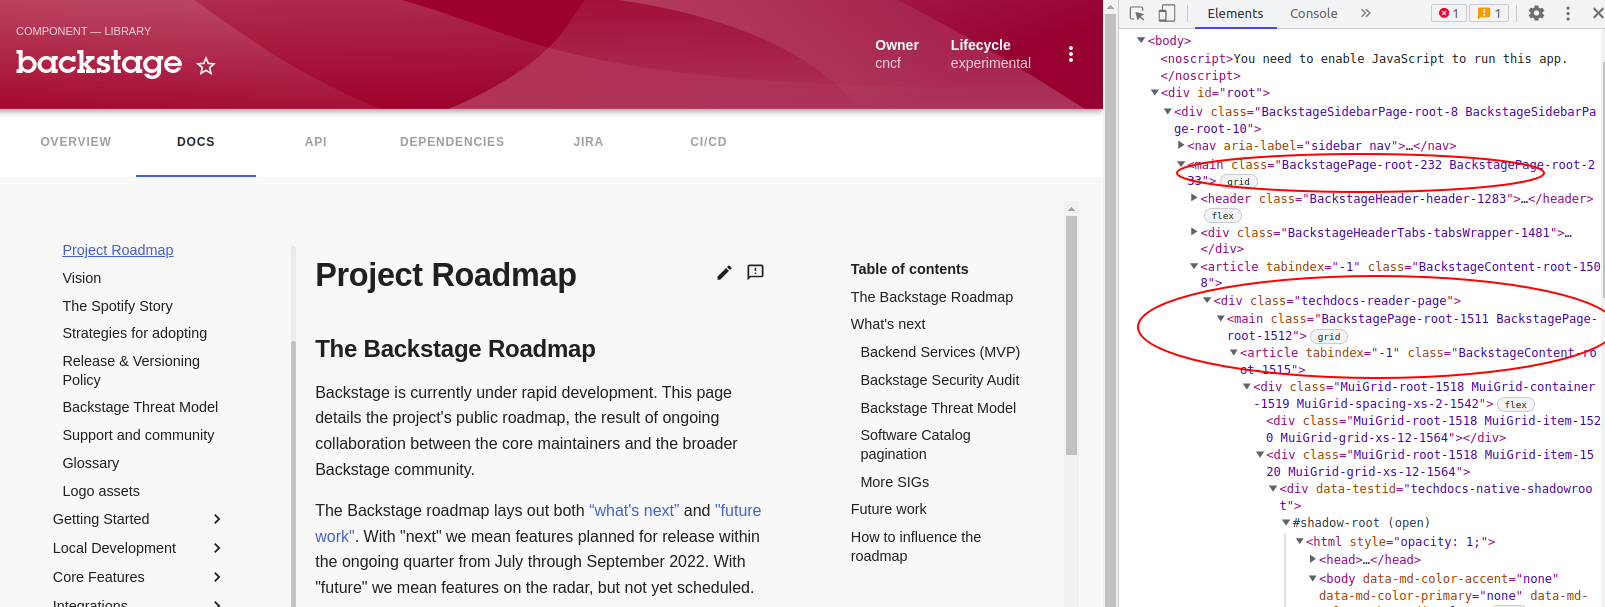Open the DevTools settings gear
1605x607 pixels.
1536,13
